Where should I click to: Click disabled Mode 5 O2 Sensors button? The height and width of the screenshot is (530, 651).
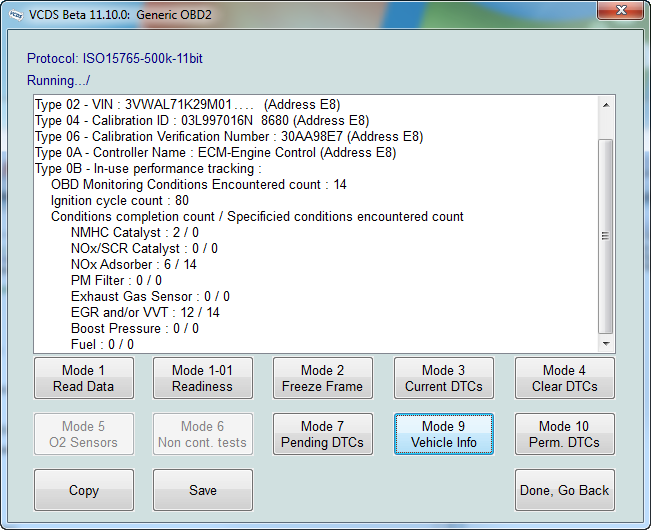point(84,434)
